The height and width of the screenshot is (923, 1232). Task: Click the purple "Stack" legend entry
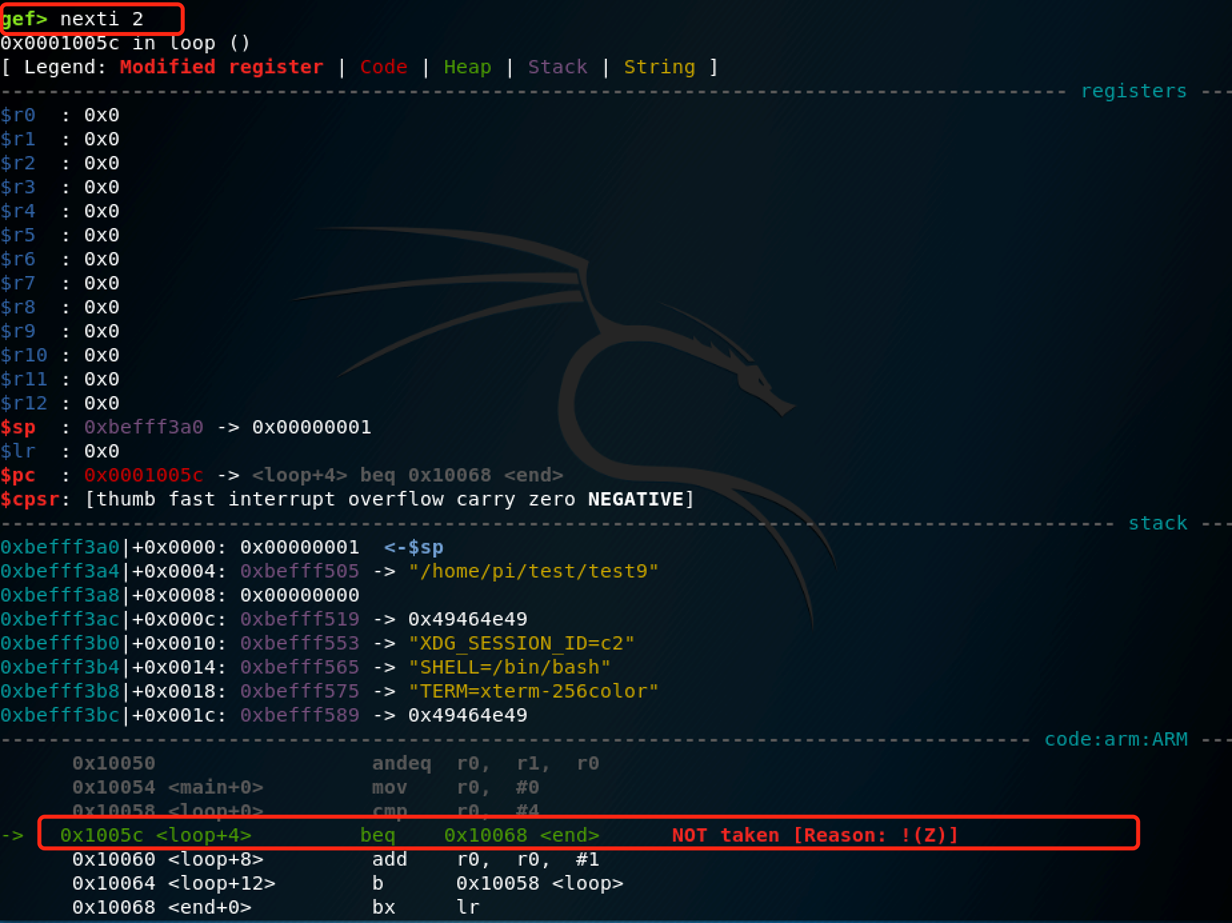click(x=558, y=67)
